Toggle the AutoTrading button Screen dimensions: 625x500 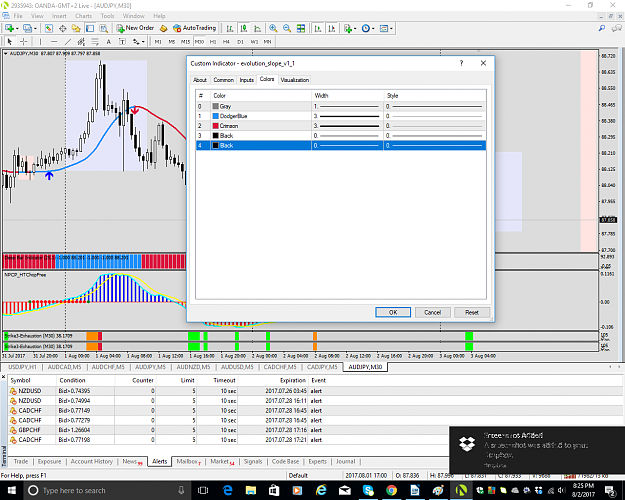pyautogui.click(x=195, y=28)
